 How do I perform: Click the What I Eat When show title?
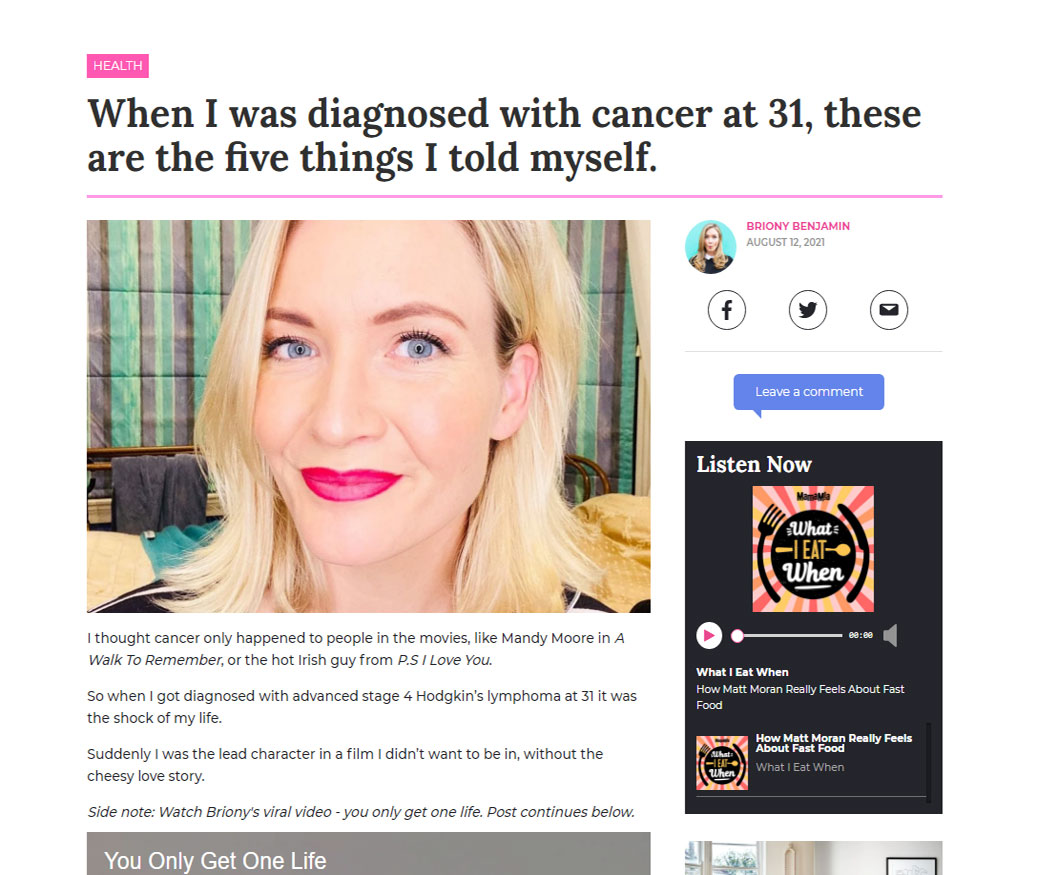pyautogui.click(x=742, y=672)
